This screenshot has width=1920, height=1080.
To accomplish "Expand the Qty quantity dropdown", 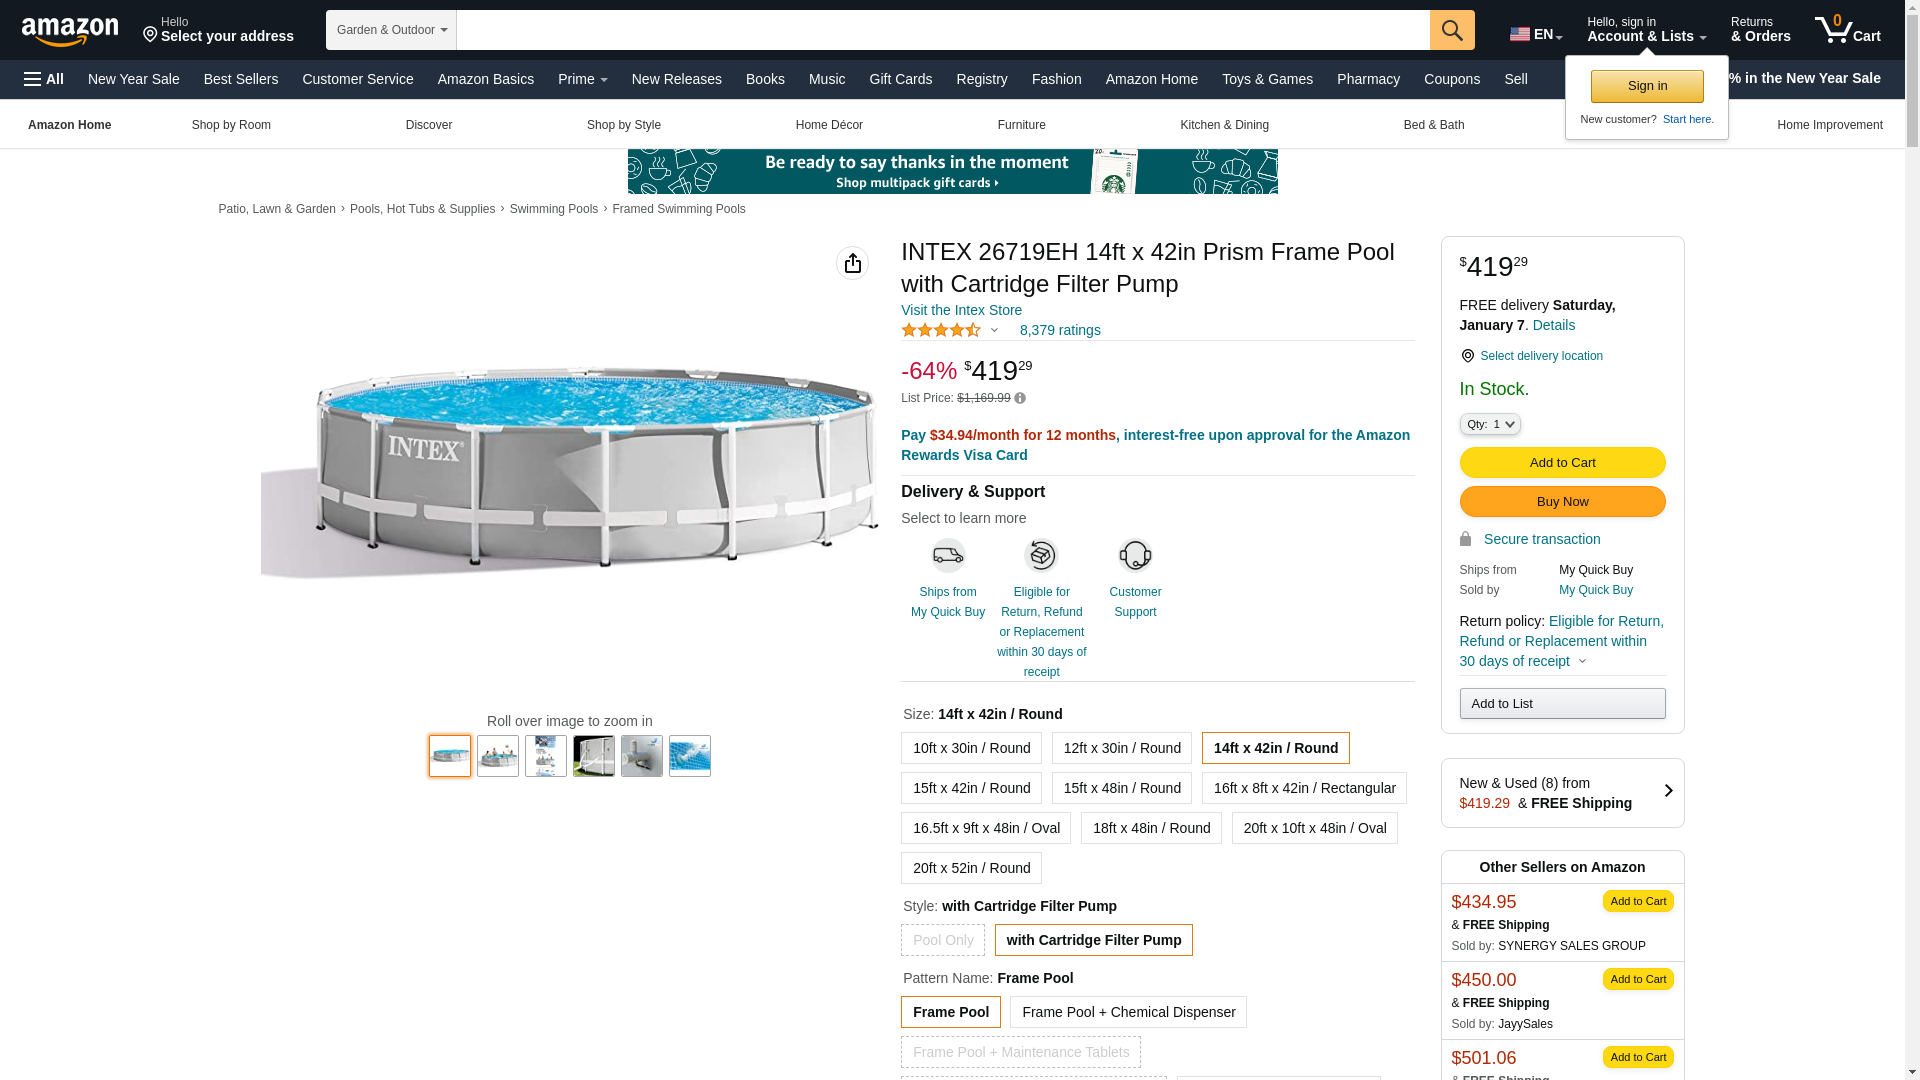I will coord(1490,424).
